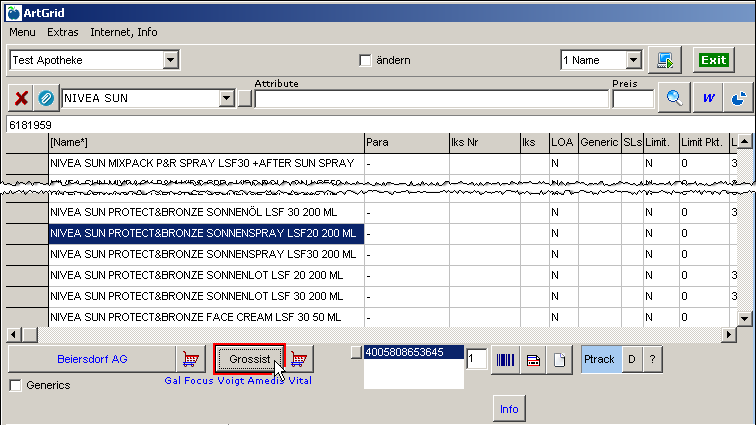Tick the Generics checkbox
This screenshot has width=756, height=425.
pos(15,385)
